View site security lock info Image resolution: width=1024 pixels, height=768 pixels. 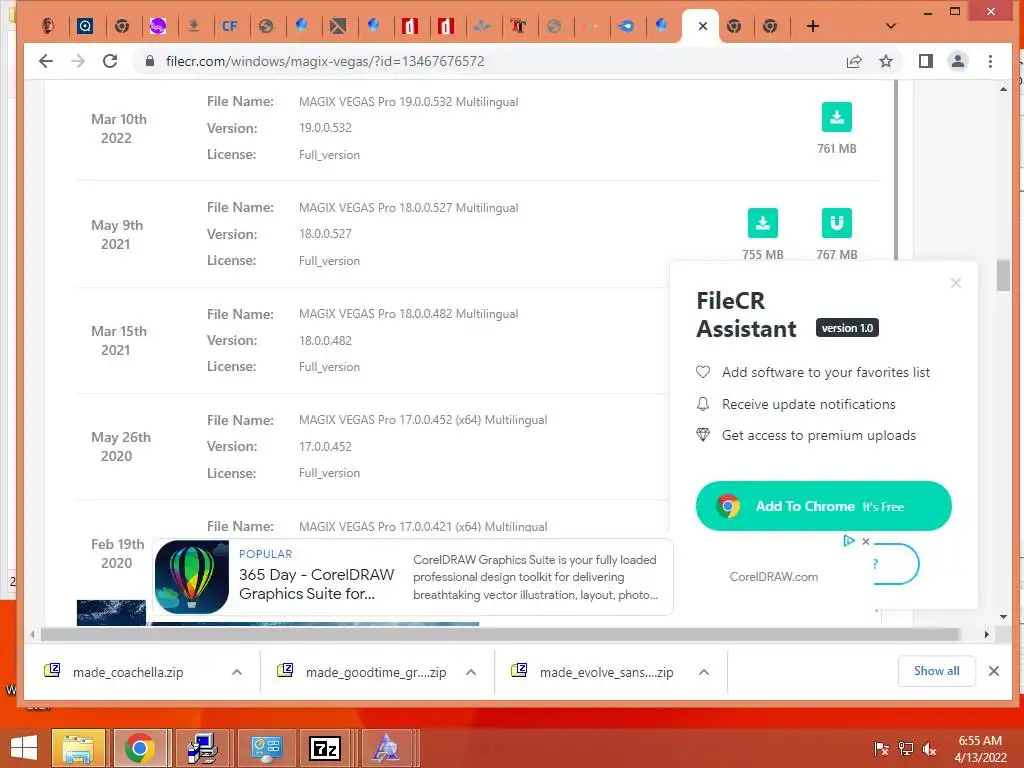(x=150, y=61)
